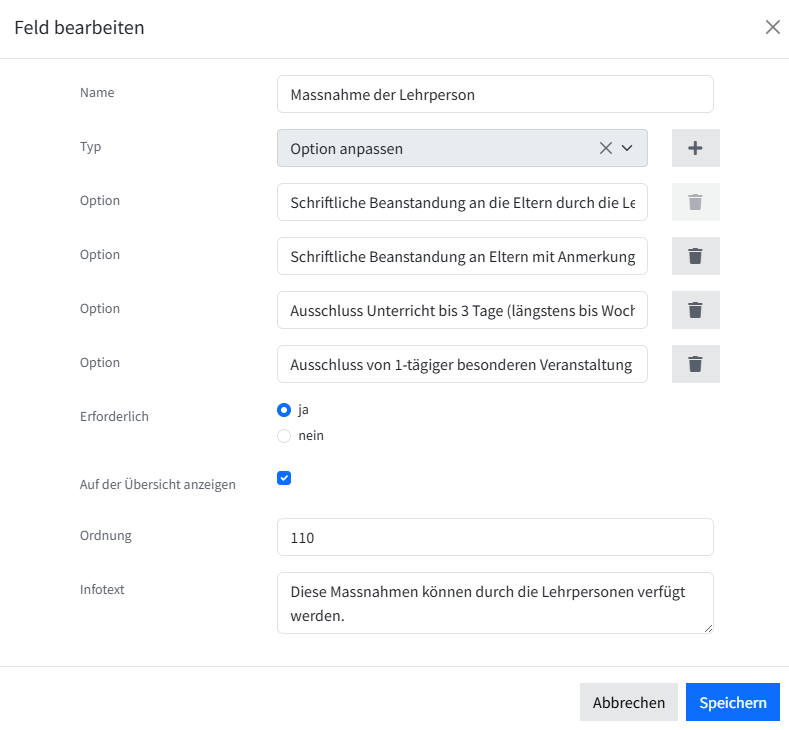Delete the 'Ausschluss Unterricht bis 3 Tage' option
This screenshot has height=730, width=789.
695,310
